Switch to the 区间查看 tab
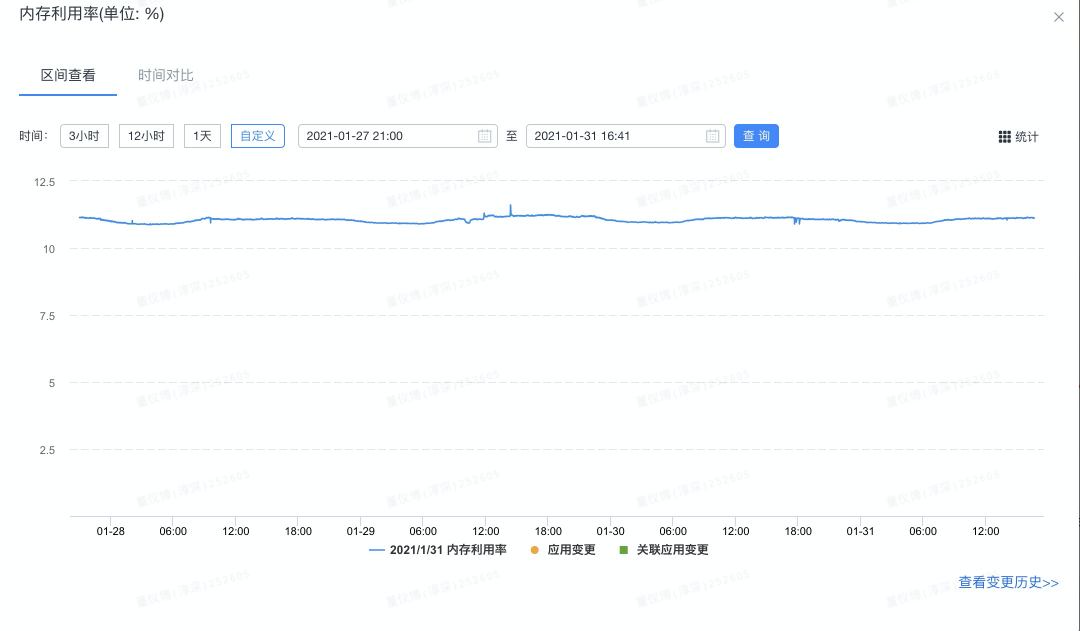The image size is (1080, 631). click(x=68, y=76)
